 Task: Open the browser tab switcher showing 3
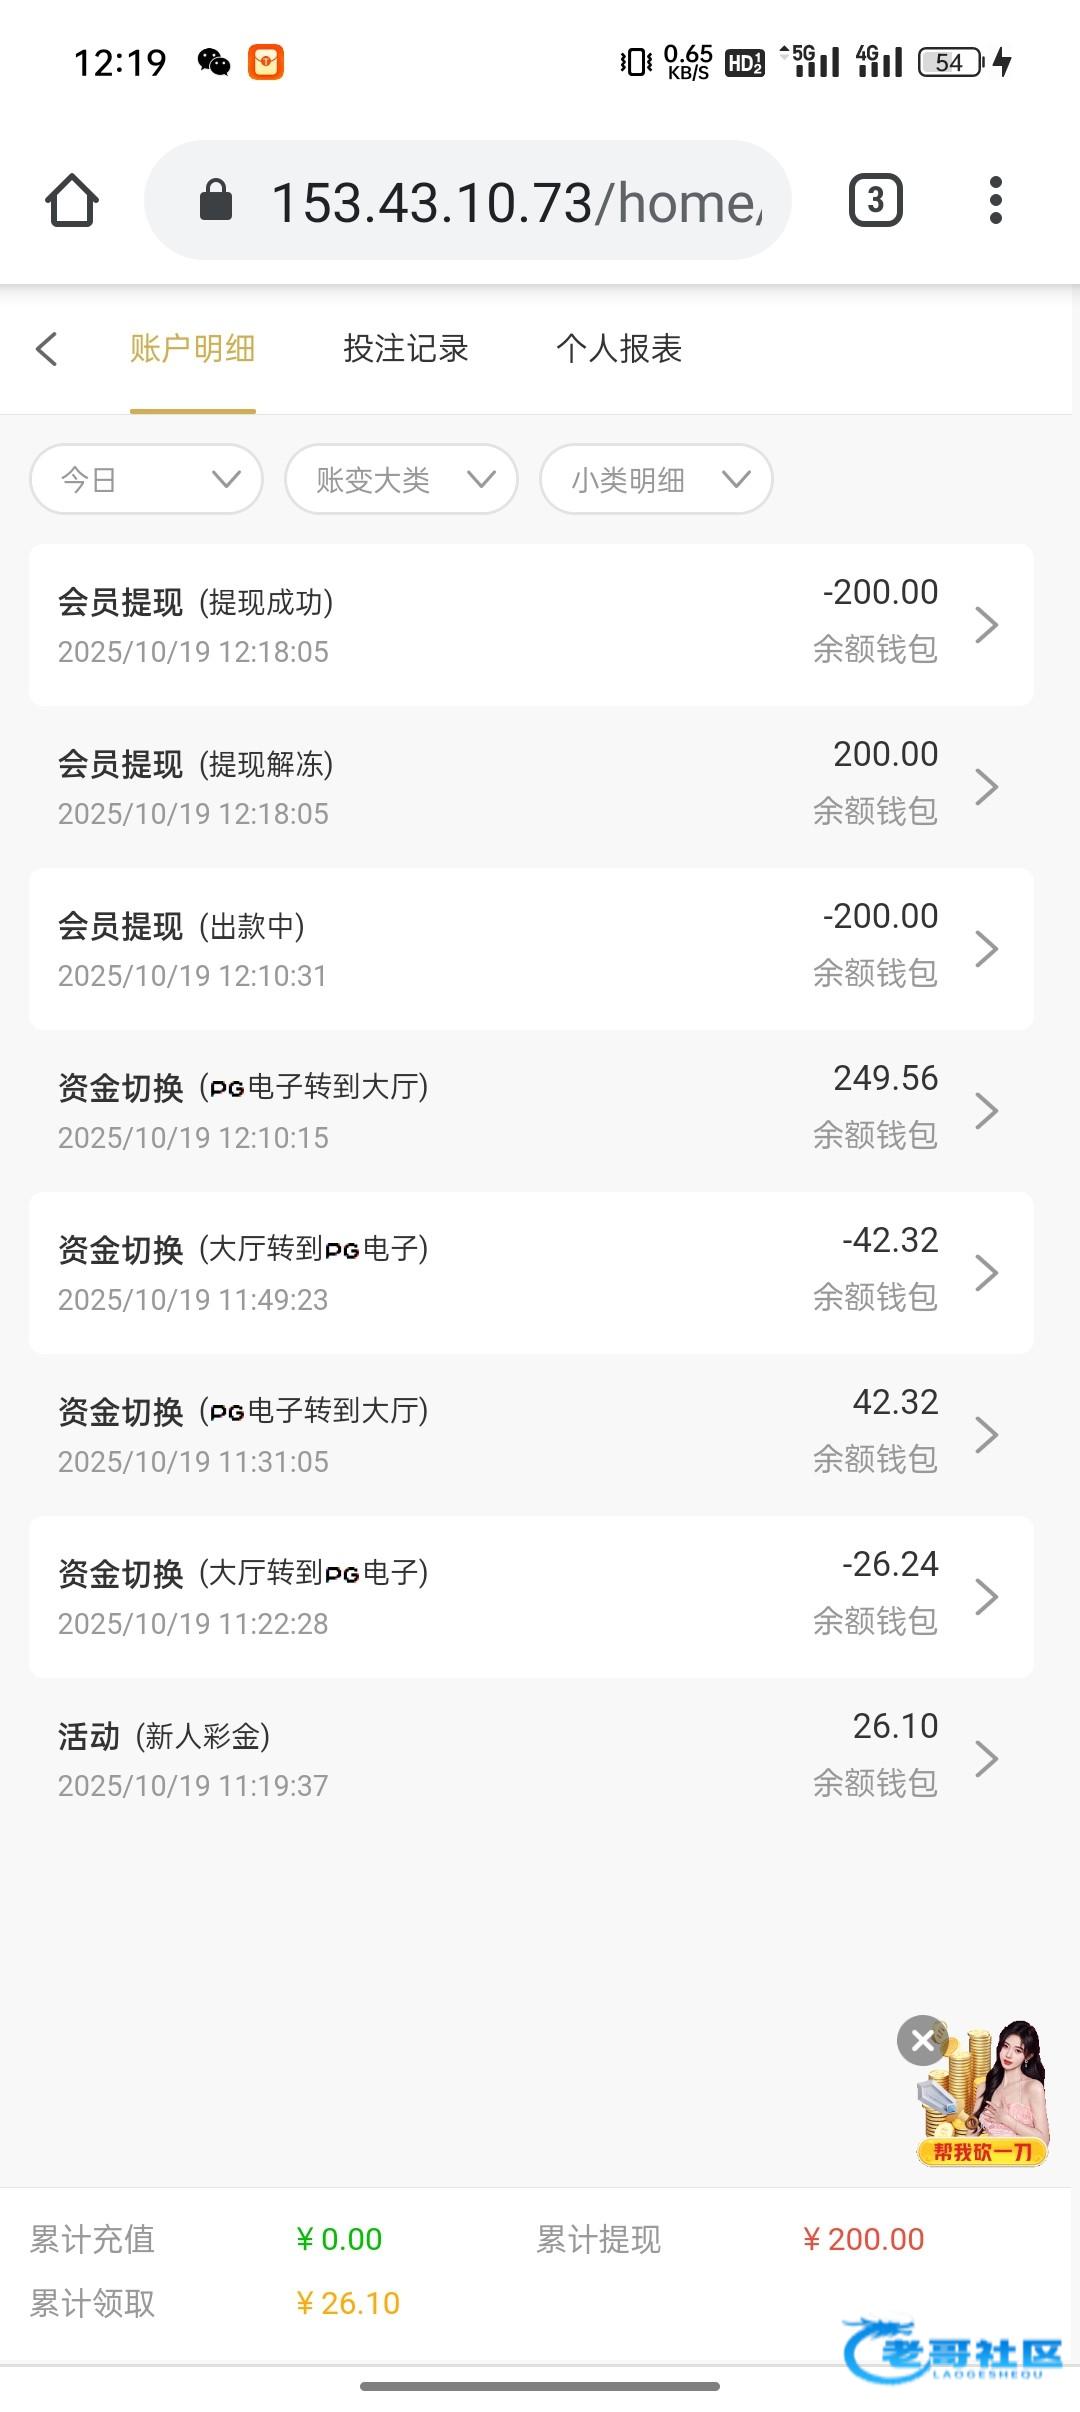[x=875, y=201]
